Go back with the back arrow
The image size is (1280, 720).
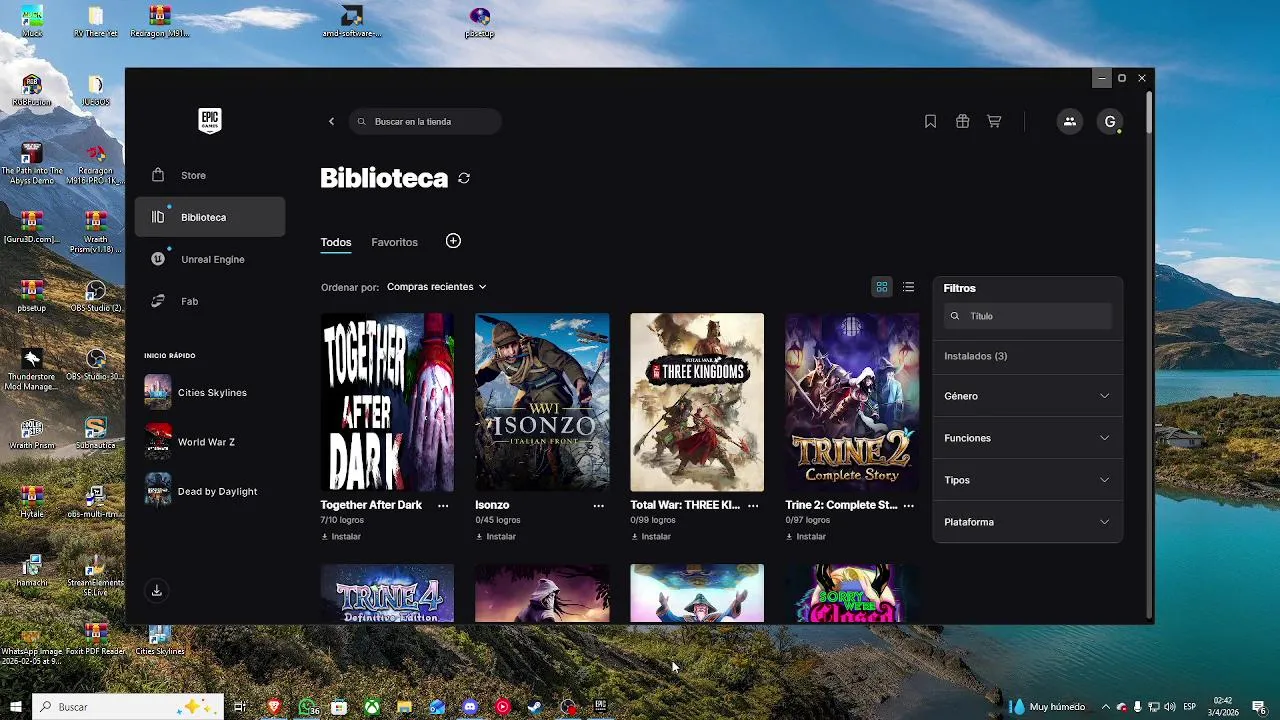coord(331,121)
